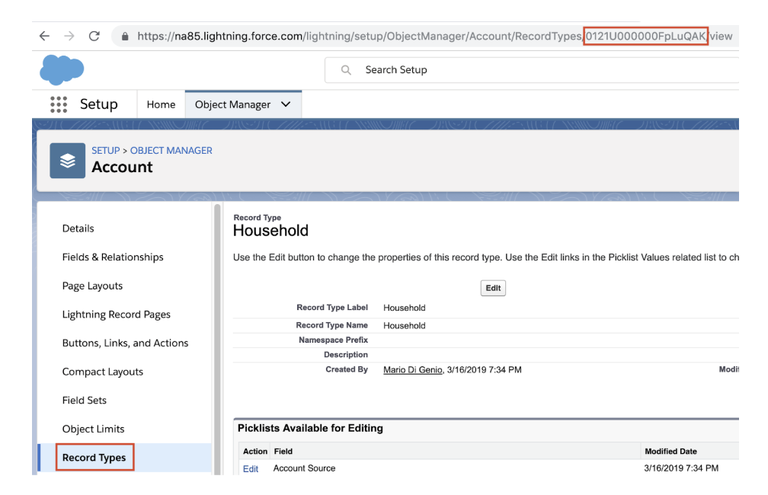
Task: Open Buttons, Links, and Actions
Action: [125, 343]
